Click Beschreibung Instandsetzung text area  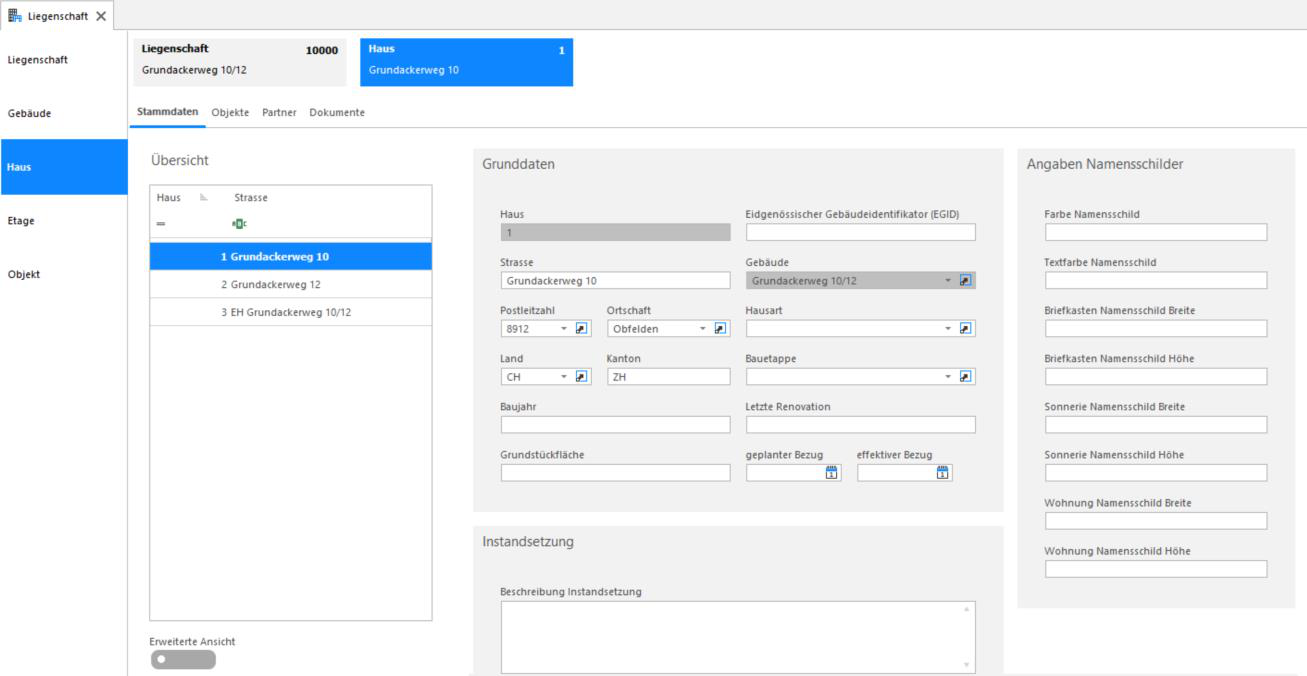[x=738, y=637]
